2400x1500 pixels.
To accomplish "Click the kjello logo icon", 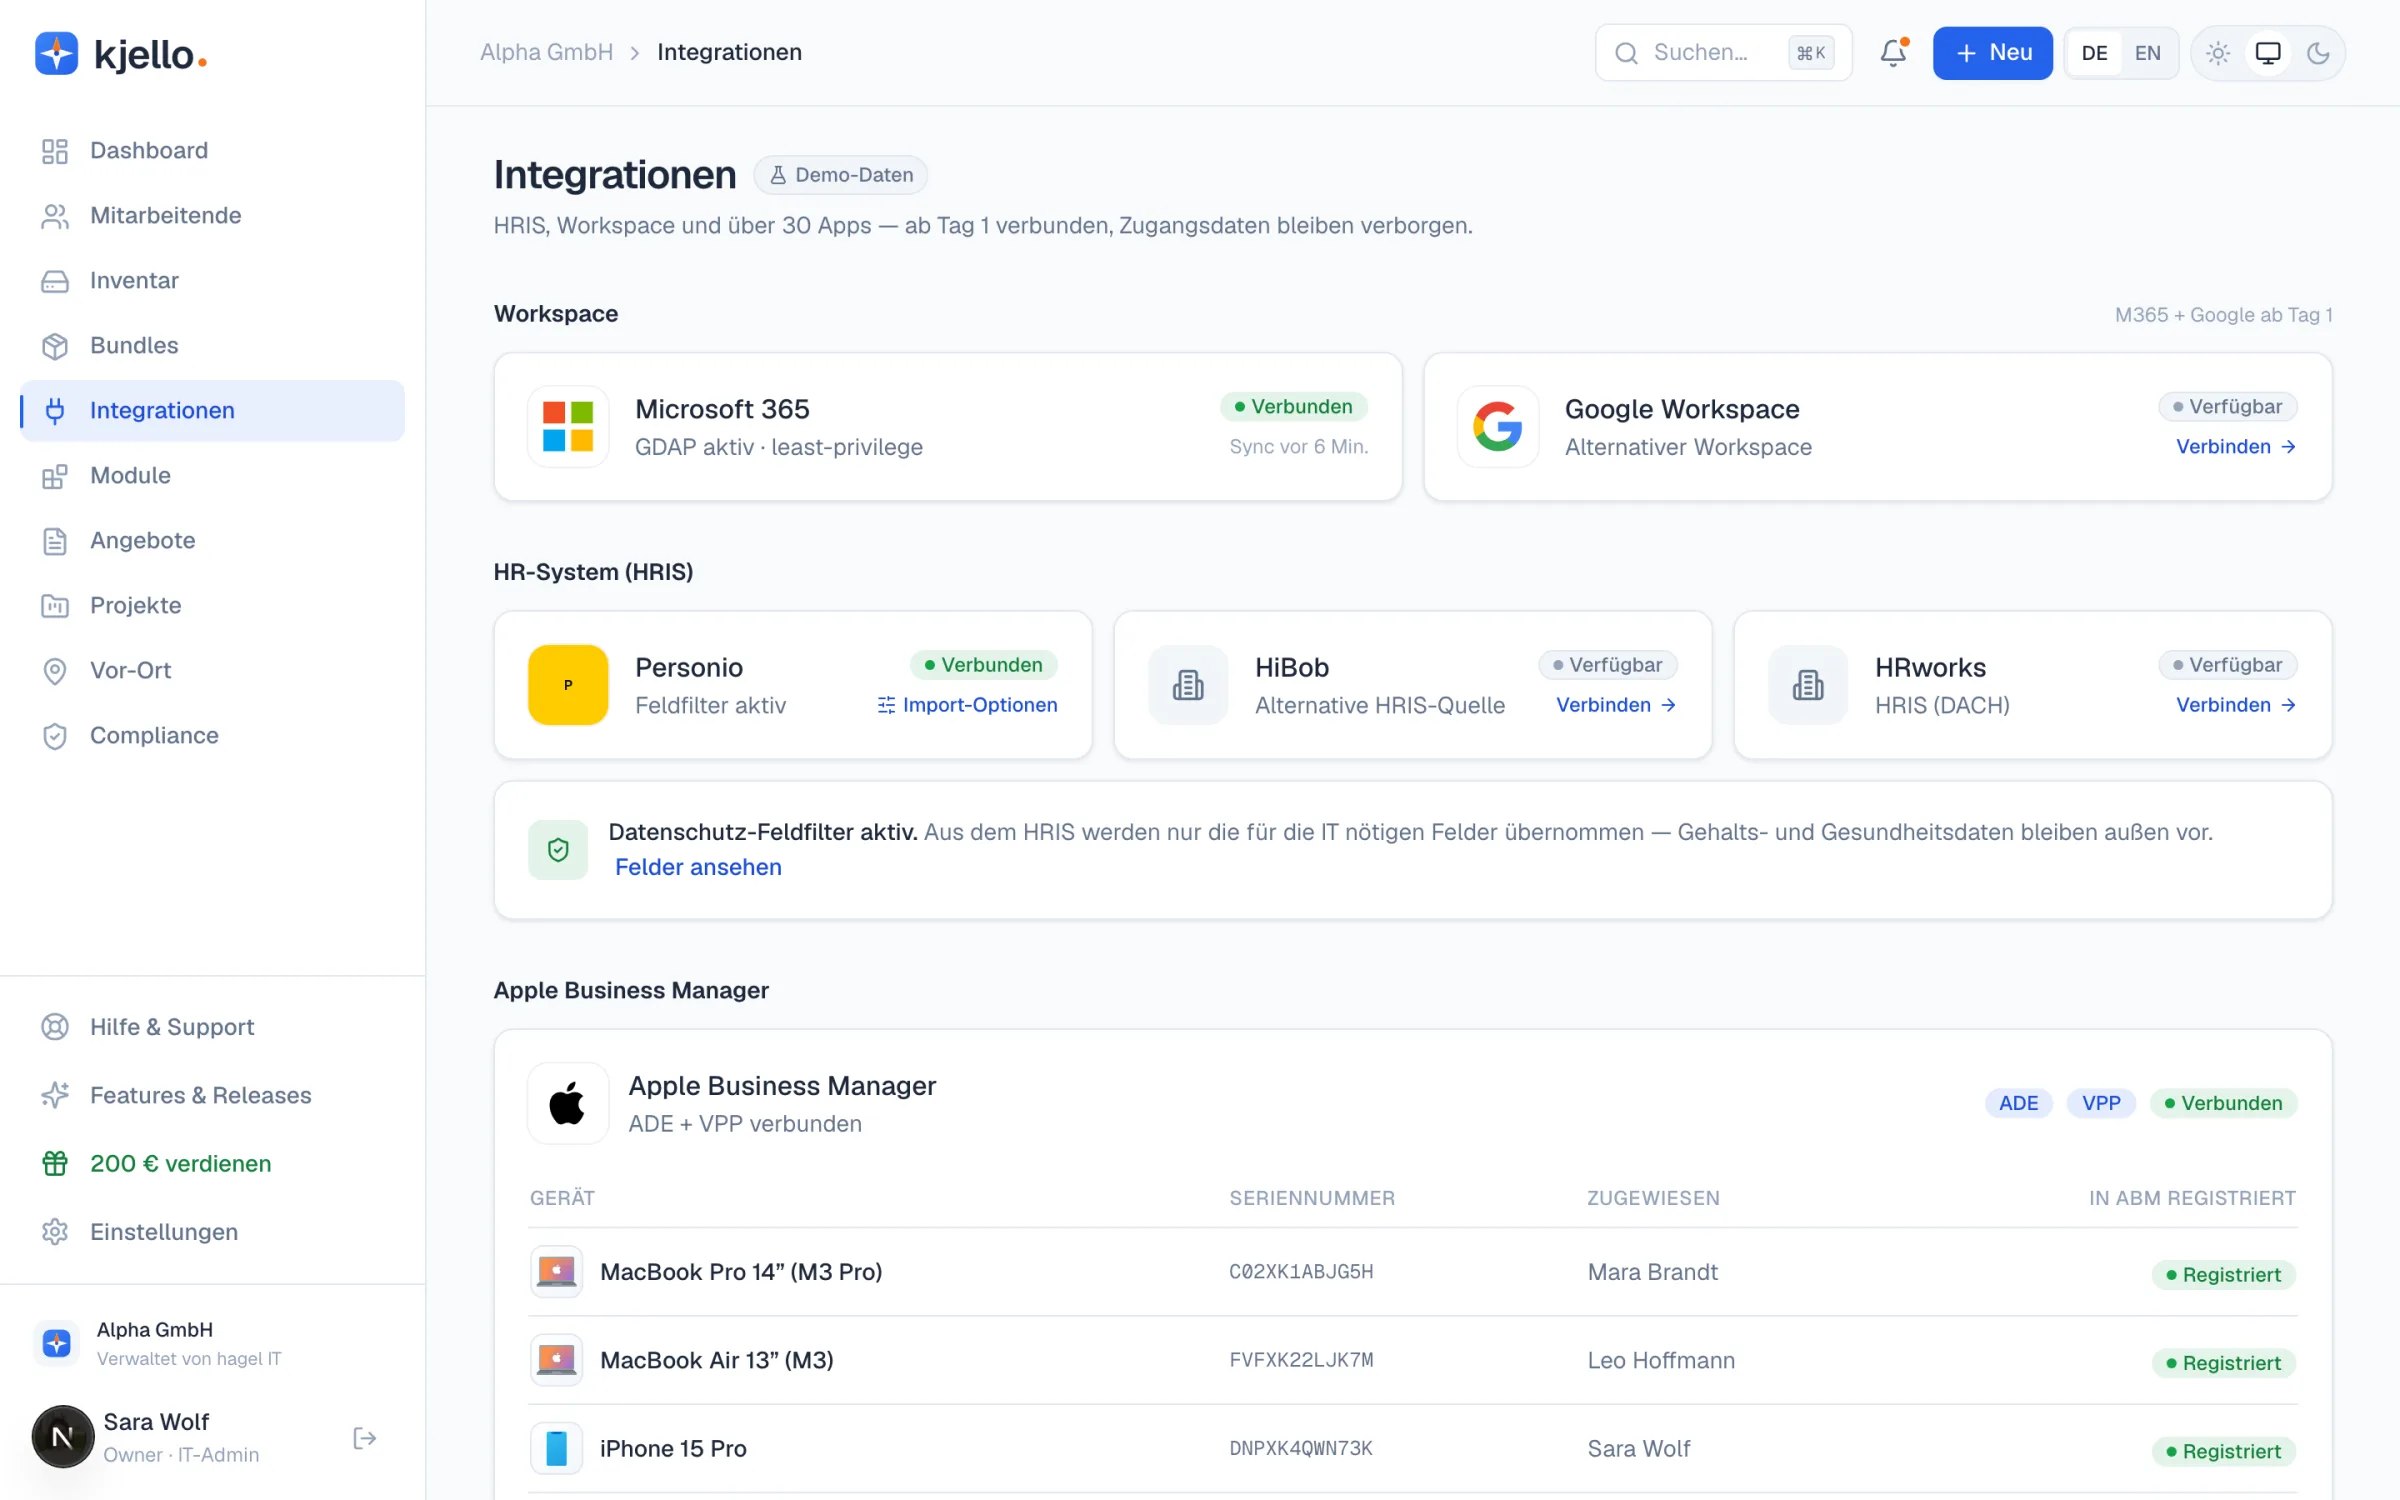I will click(56, 53).
